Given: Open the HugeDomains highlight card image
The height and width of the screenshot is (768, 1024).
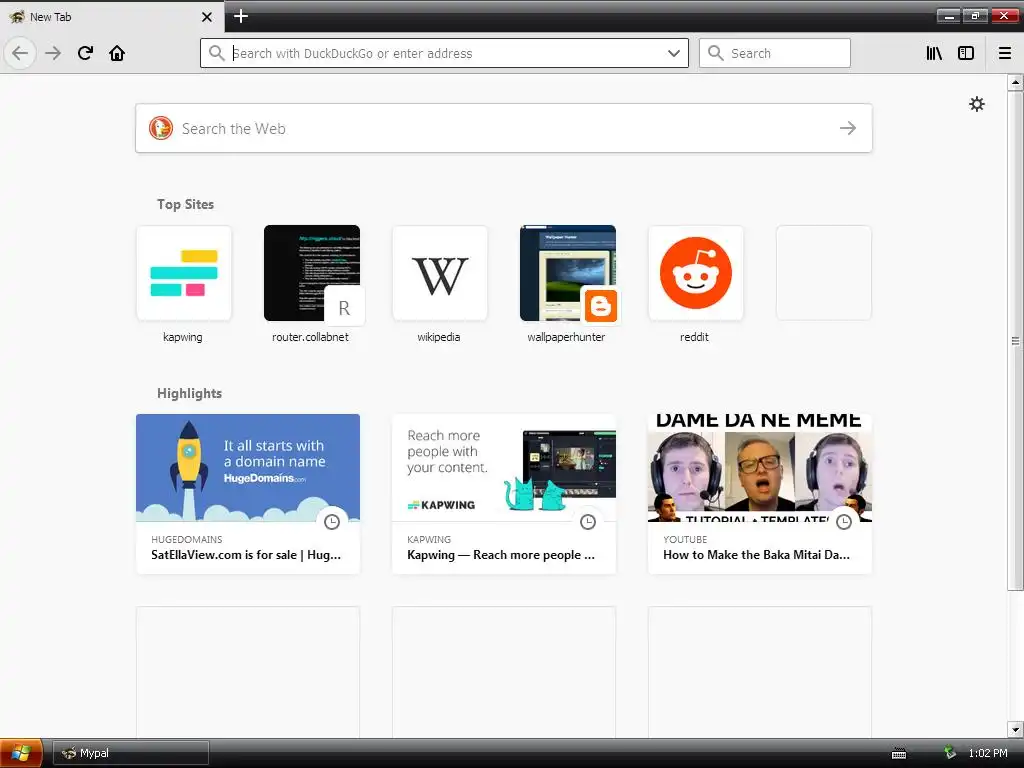Looking at the screenshot, I should coord(248,468).
